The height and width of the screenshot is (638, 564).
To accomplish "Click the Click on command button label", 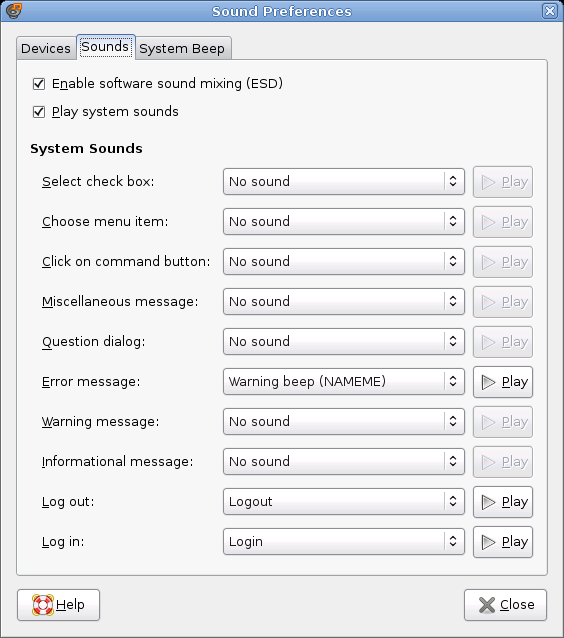I will point(126,262).
